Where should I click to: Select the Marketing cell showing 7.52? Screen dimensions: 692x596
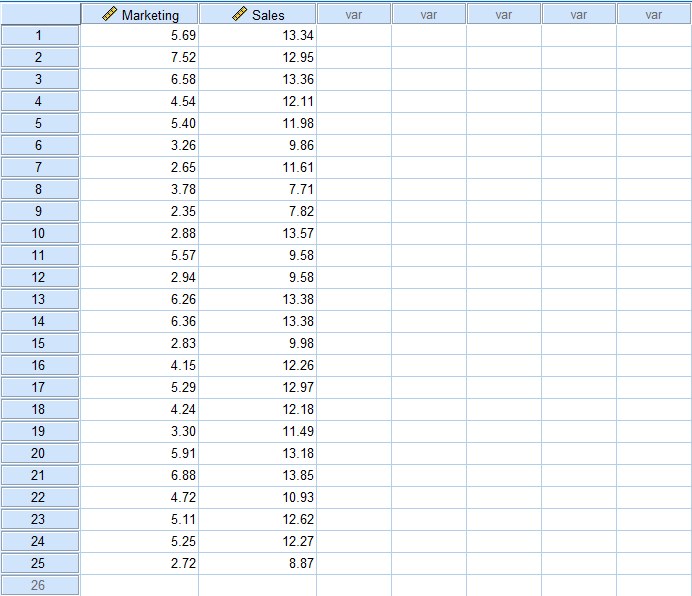140,58
